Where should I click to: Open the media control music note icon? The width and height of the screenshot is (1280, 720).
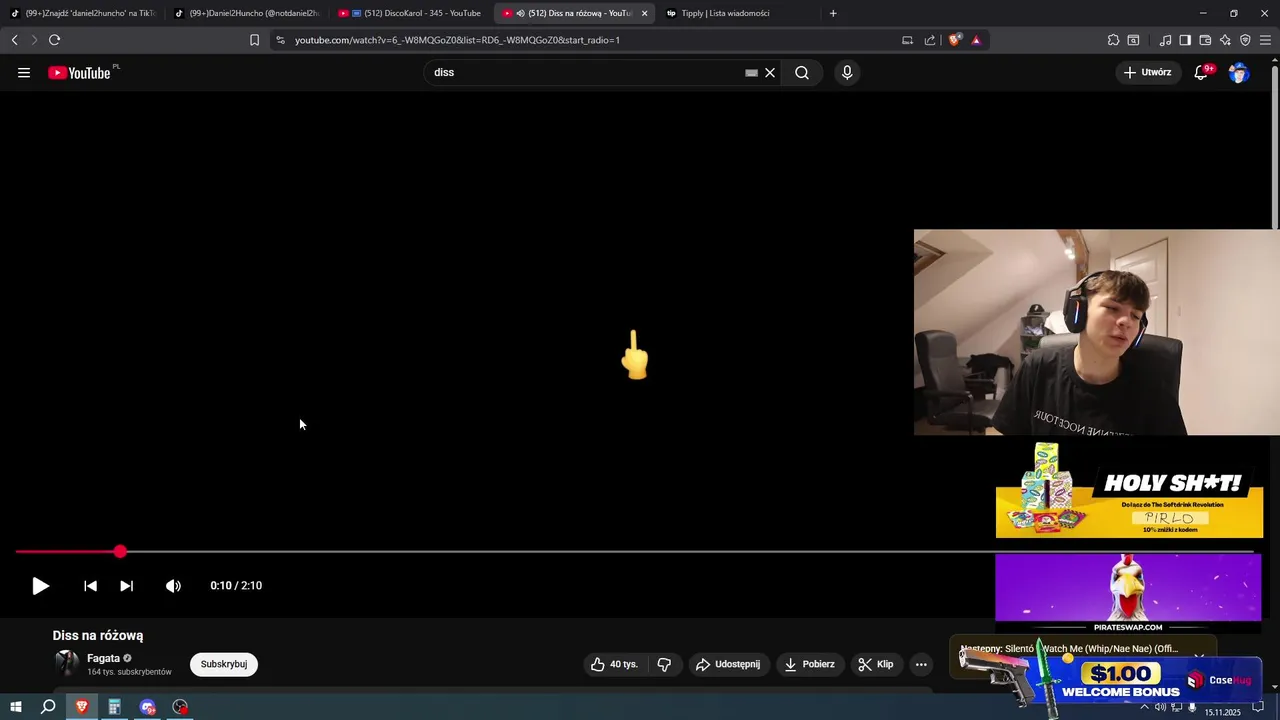[x=1165, y=40]
